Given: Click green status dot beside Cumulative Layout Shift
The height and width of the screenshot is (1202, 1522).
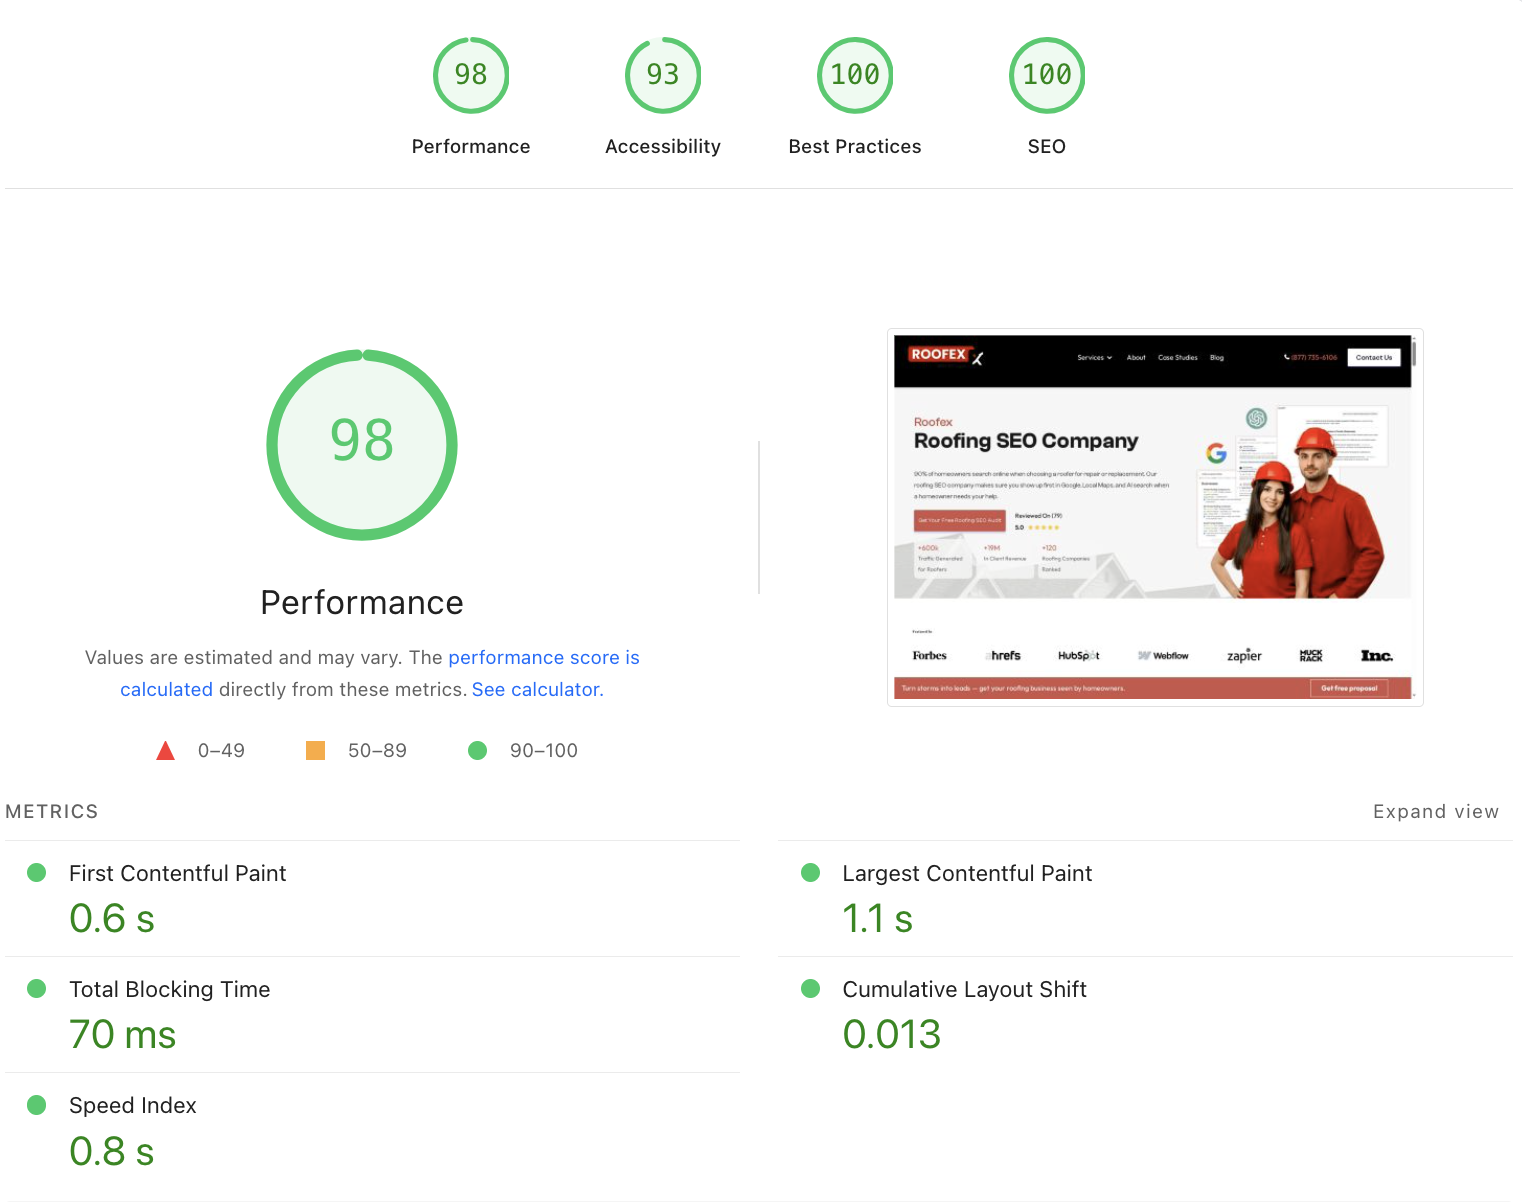Looking at the screenshot, I should coord(811,989).
